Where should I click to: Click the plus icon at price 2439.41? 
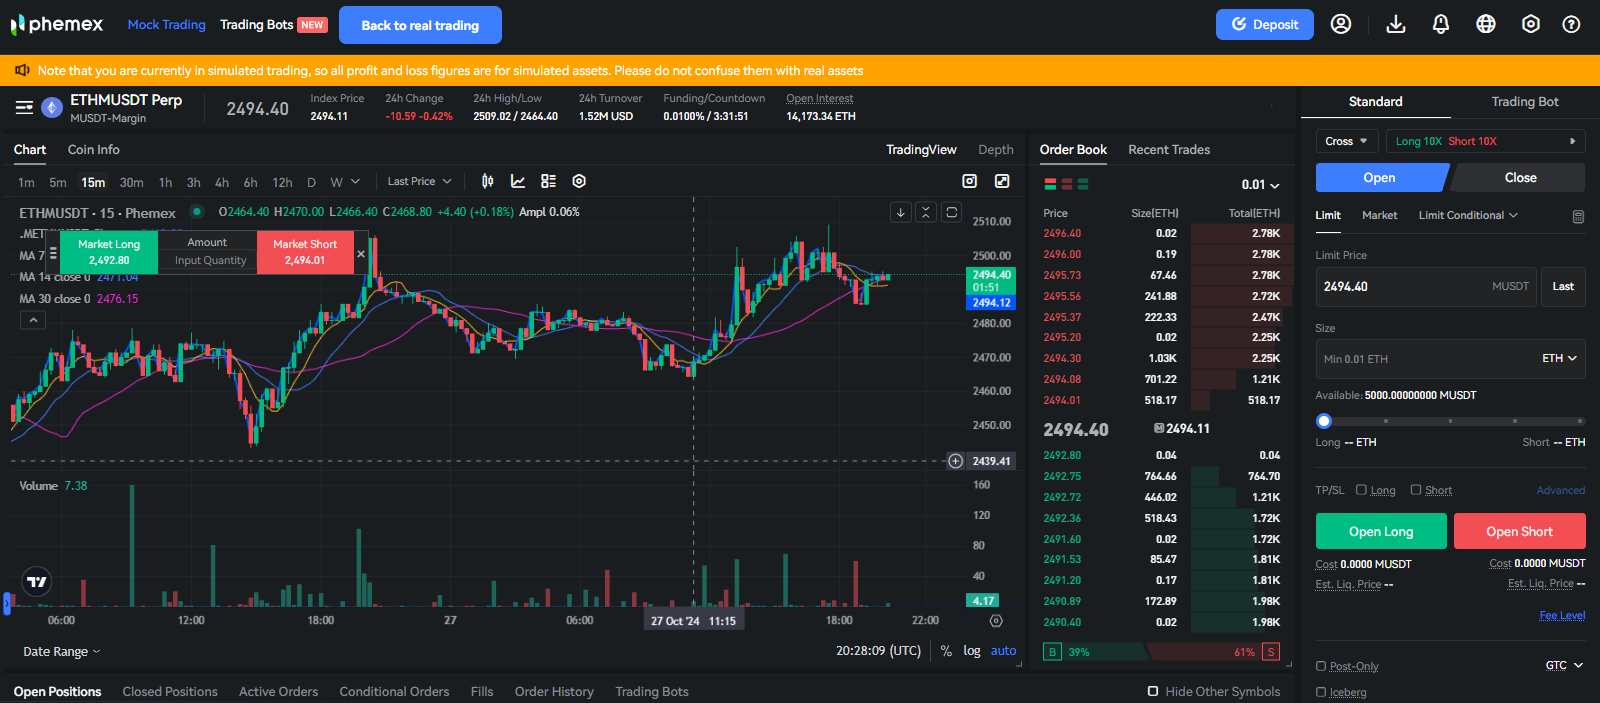[x=955, y=461]
